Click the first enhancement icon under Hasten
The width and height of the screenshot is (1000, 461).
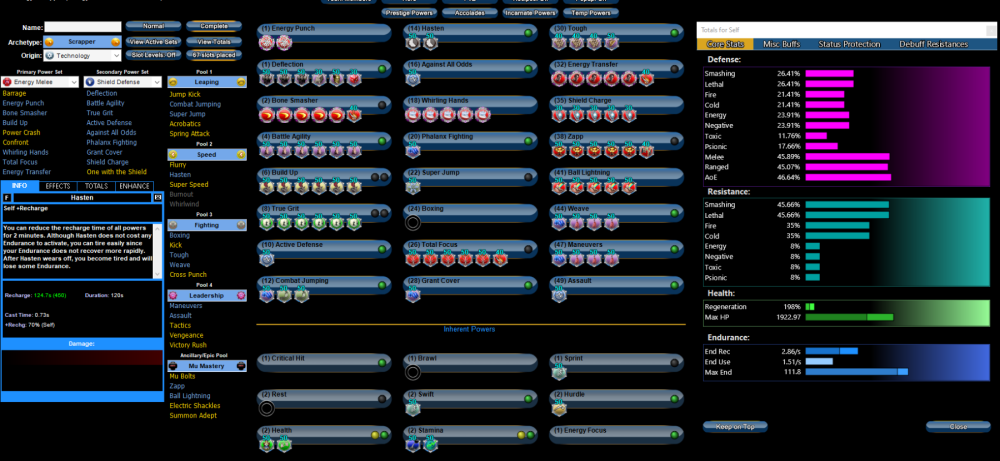click(x=413, y=44)
